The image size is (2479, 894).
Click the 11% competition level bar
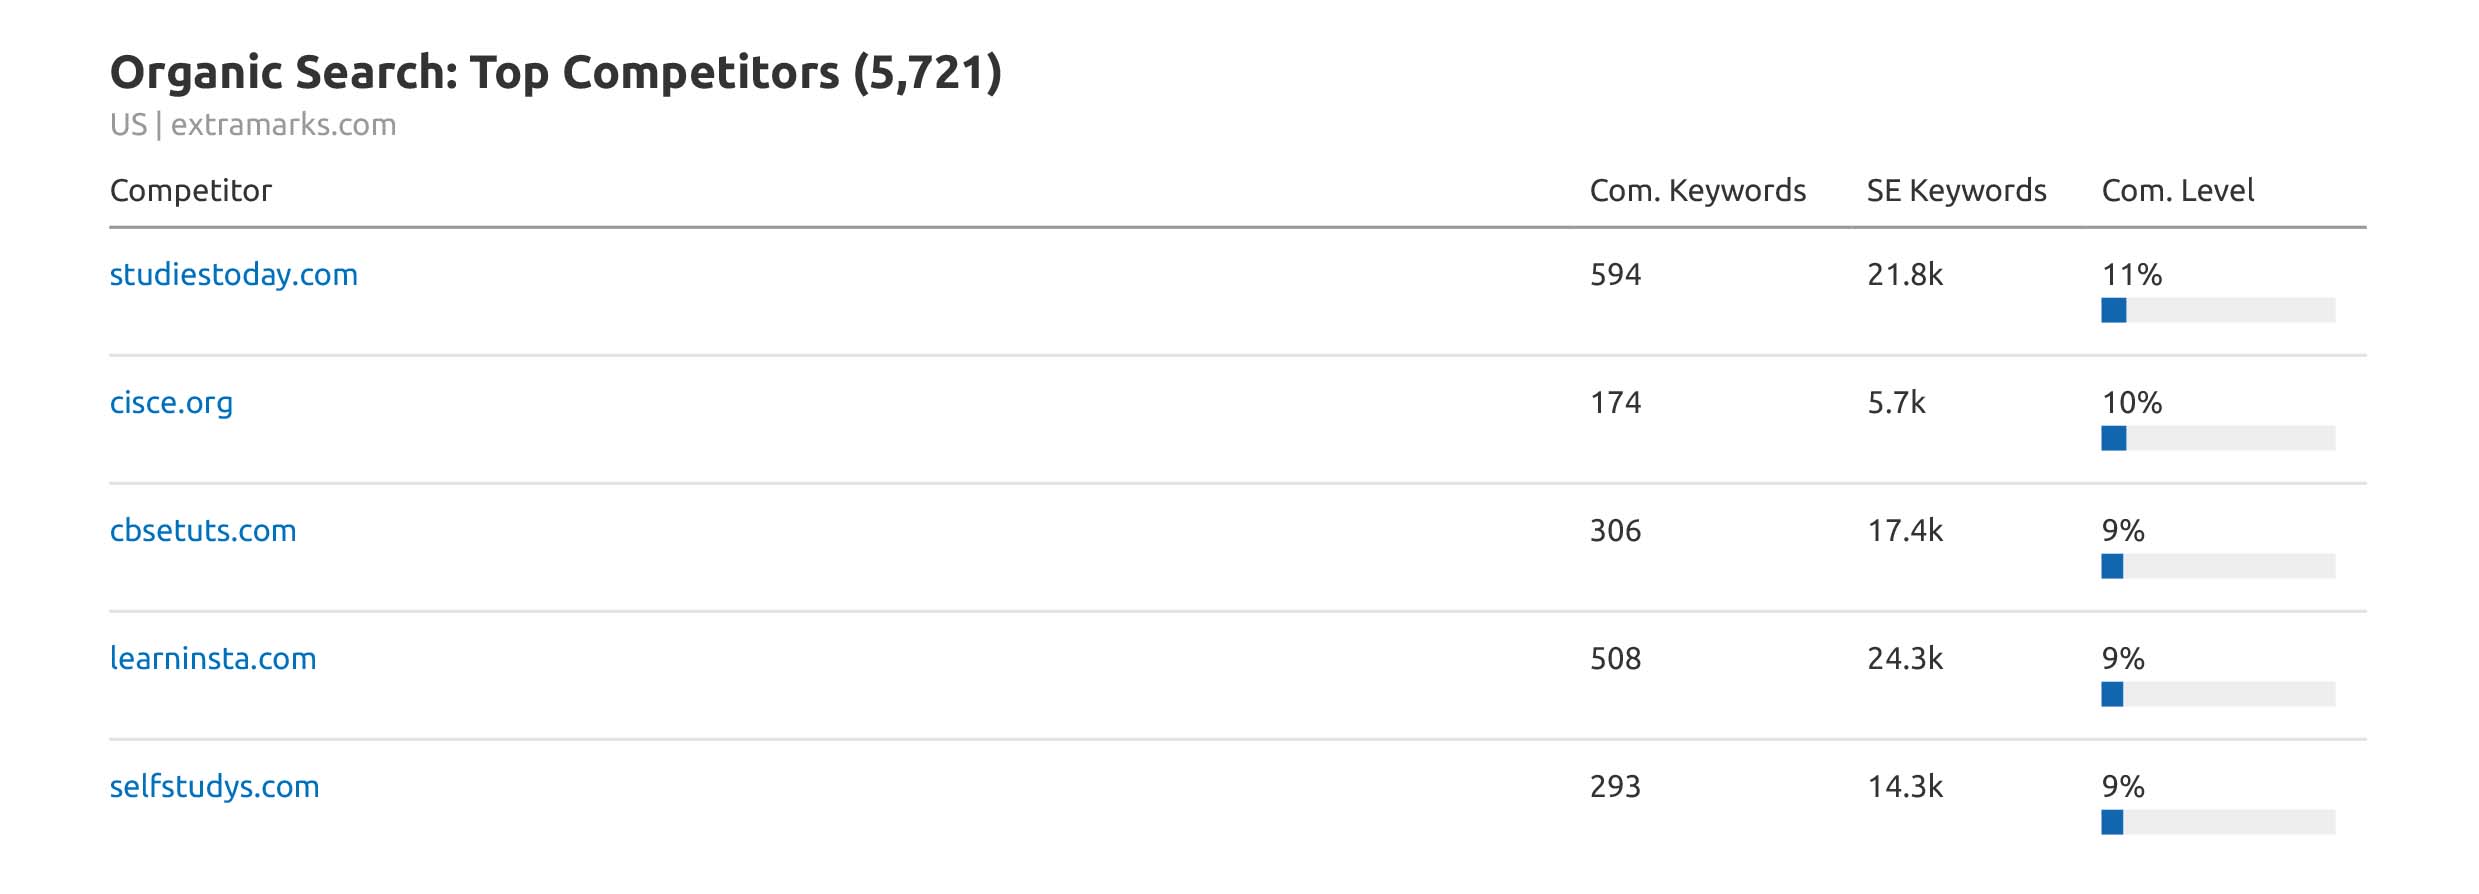tap(2217, 310)
